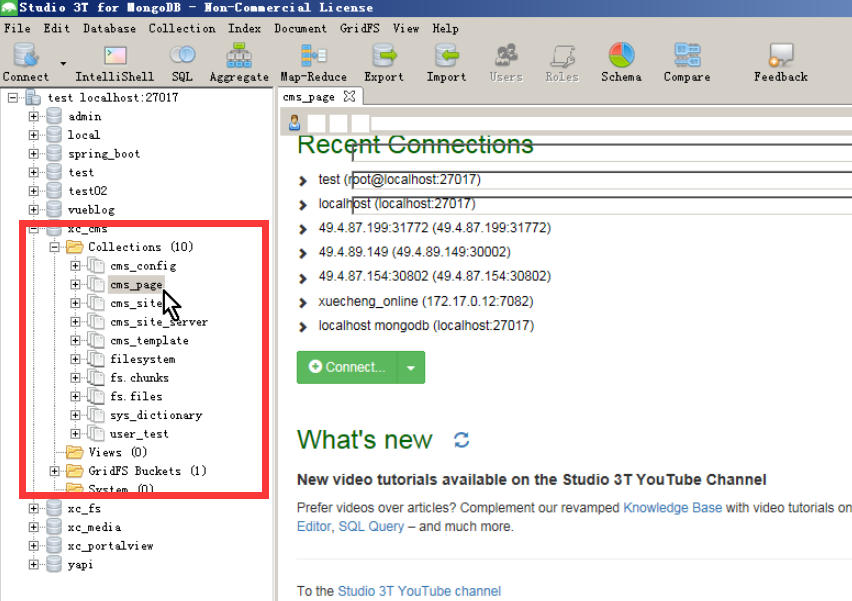Expand recent connection 49.4.87.199:31772 chevron
The height and width of the screenshot is (601, 852).
point(303,229)
